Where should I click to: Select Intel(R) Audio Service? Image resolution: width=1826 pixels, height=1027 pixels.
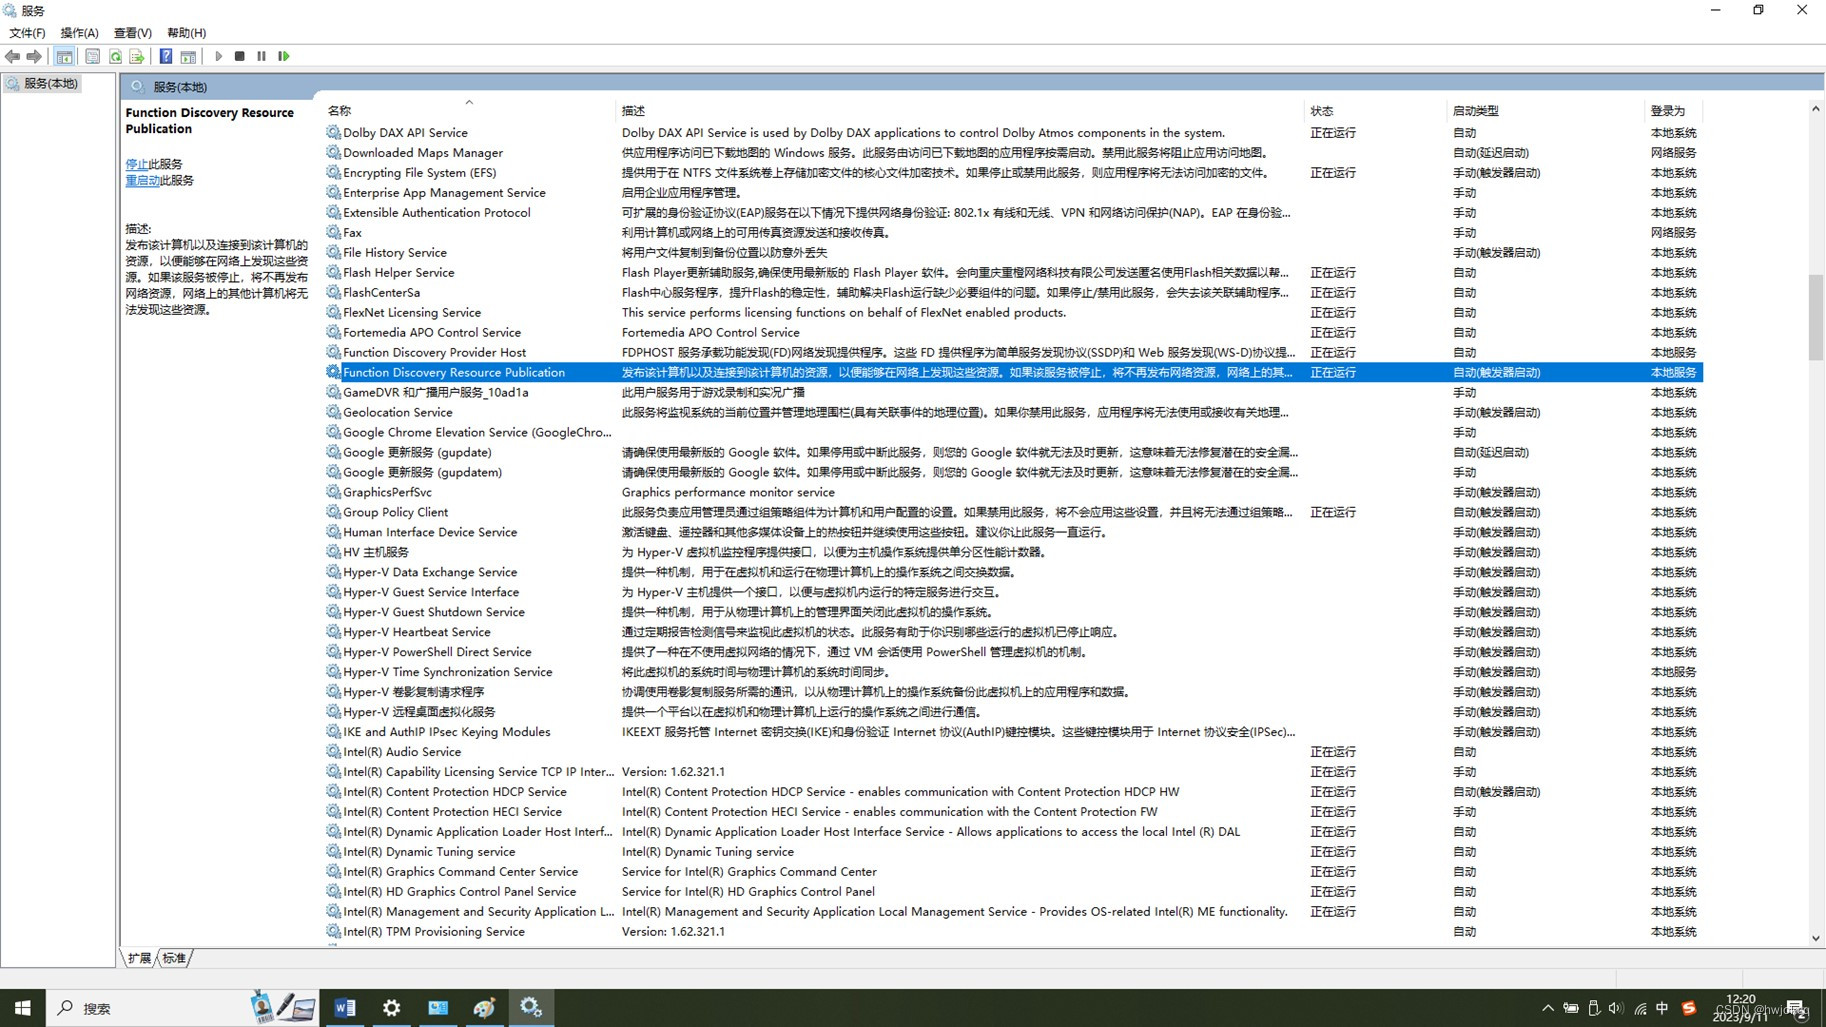pyautogui.click(x=1012, y=752)
